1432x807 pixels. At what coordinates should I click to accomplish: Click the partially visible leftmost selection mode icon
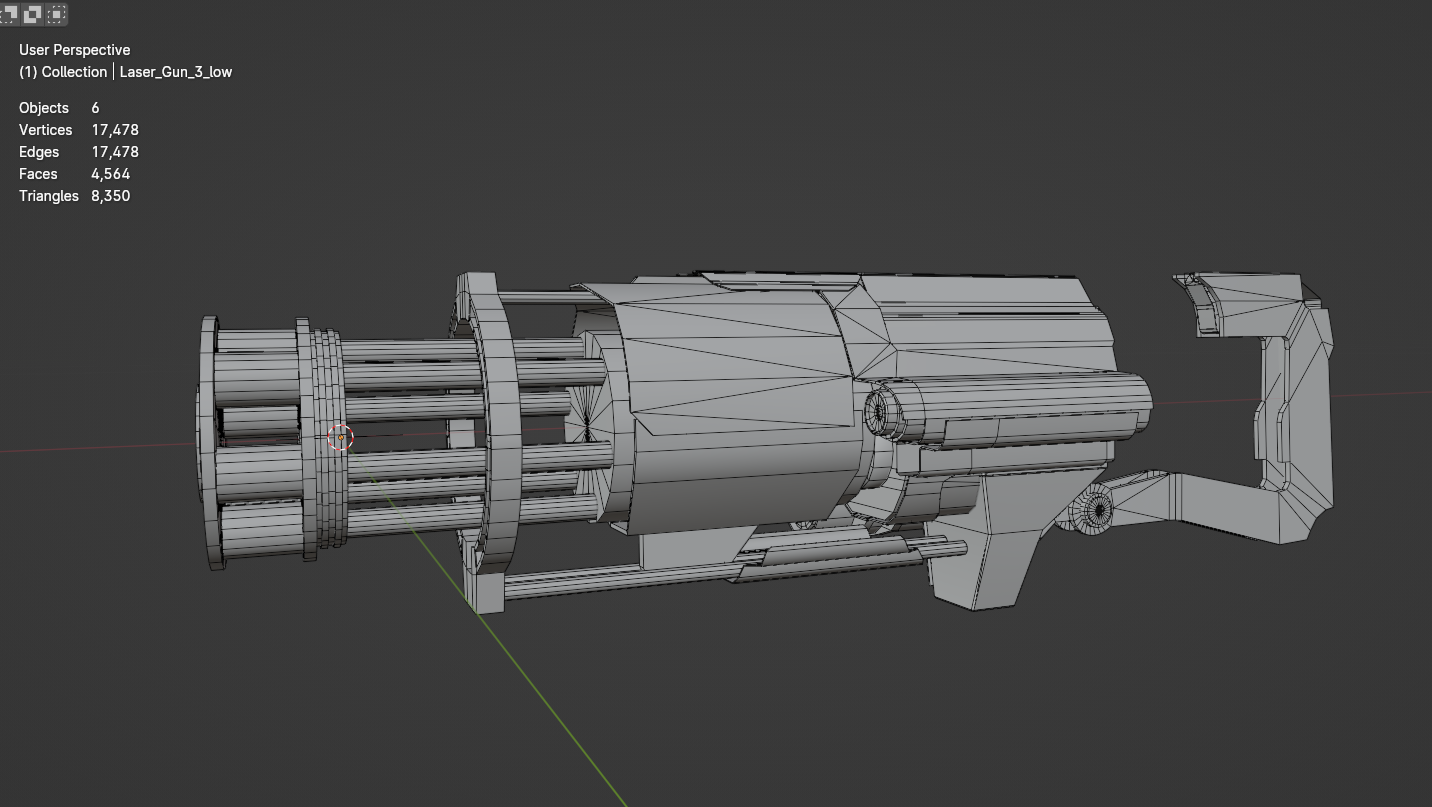[8, 14]
